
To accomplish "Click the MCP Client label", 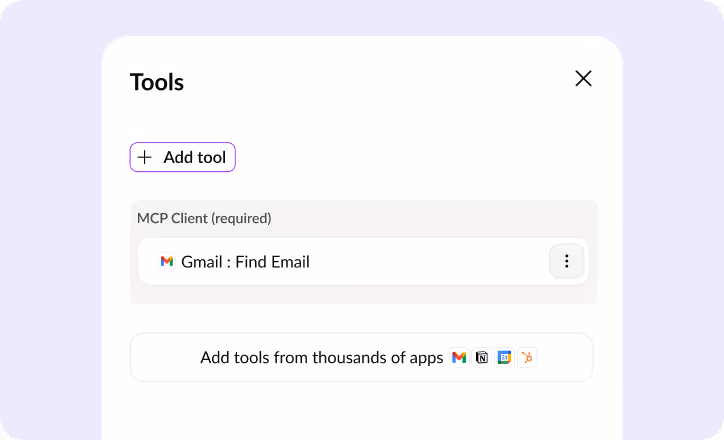I will pos(172,218).
